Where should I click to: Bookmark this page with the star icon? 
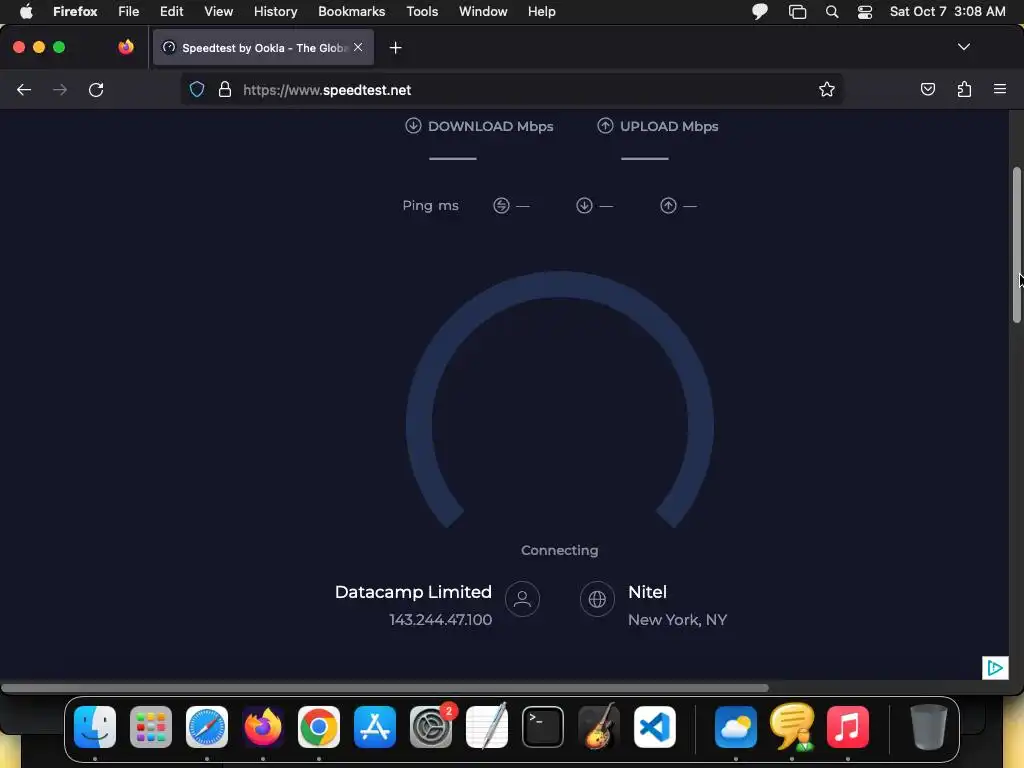827,89
